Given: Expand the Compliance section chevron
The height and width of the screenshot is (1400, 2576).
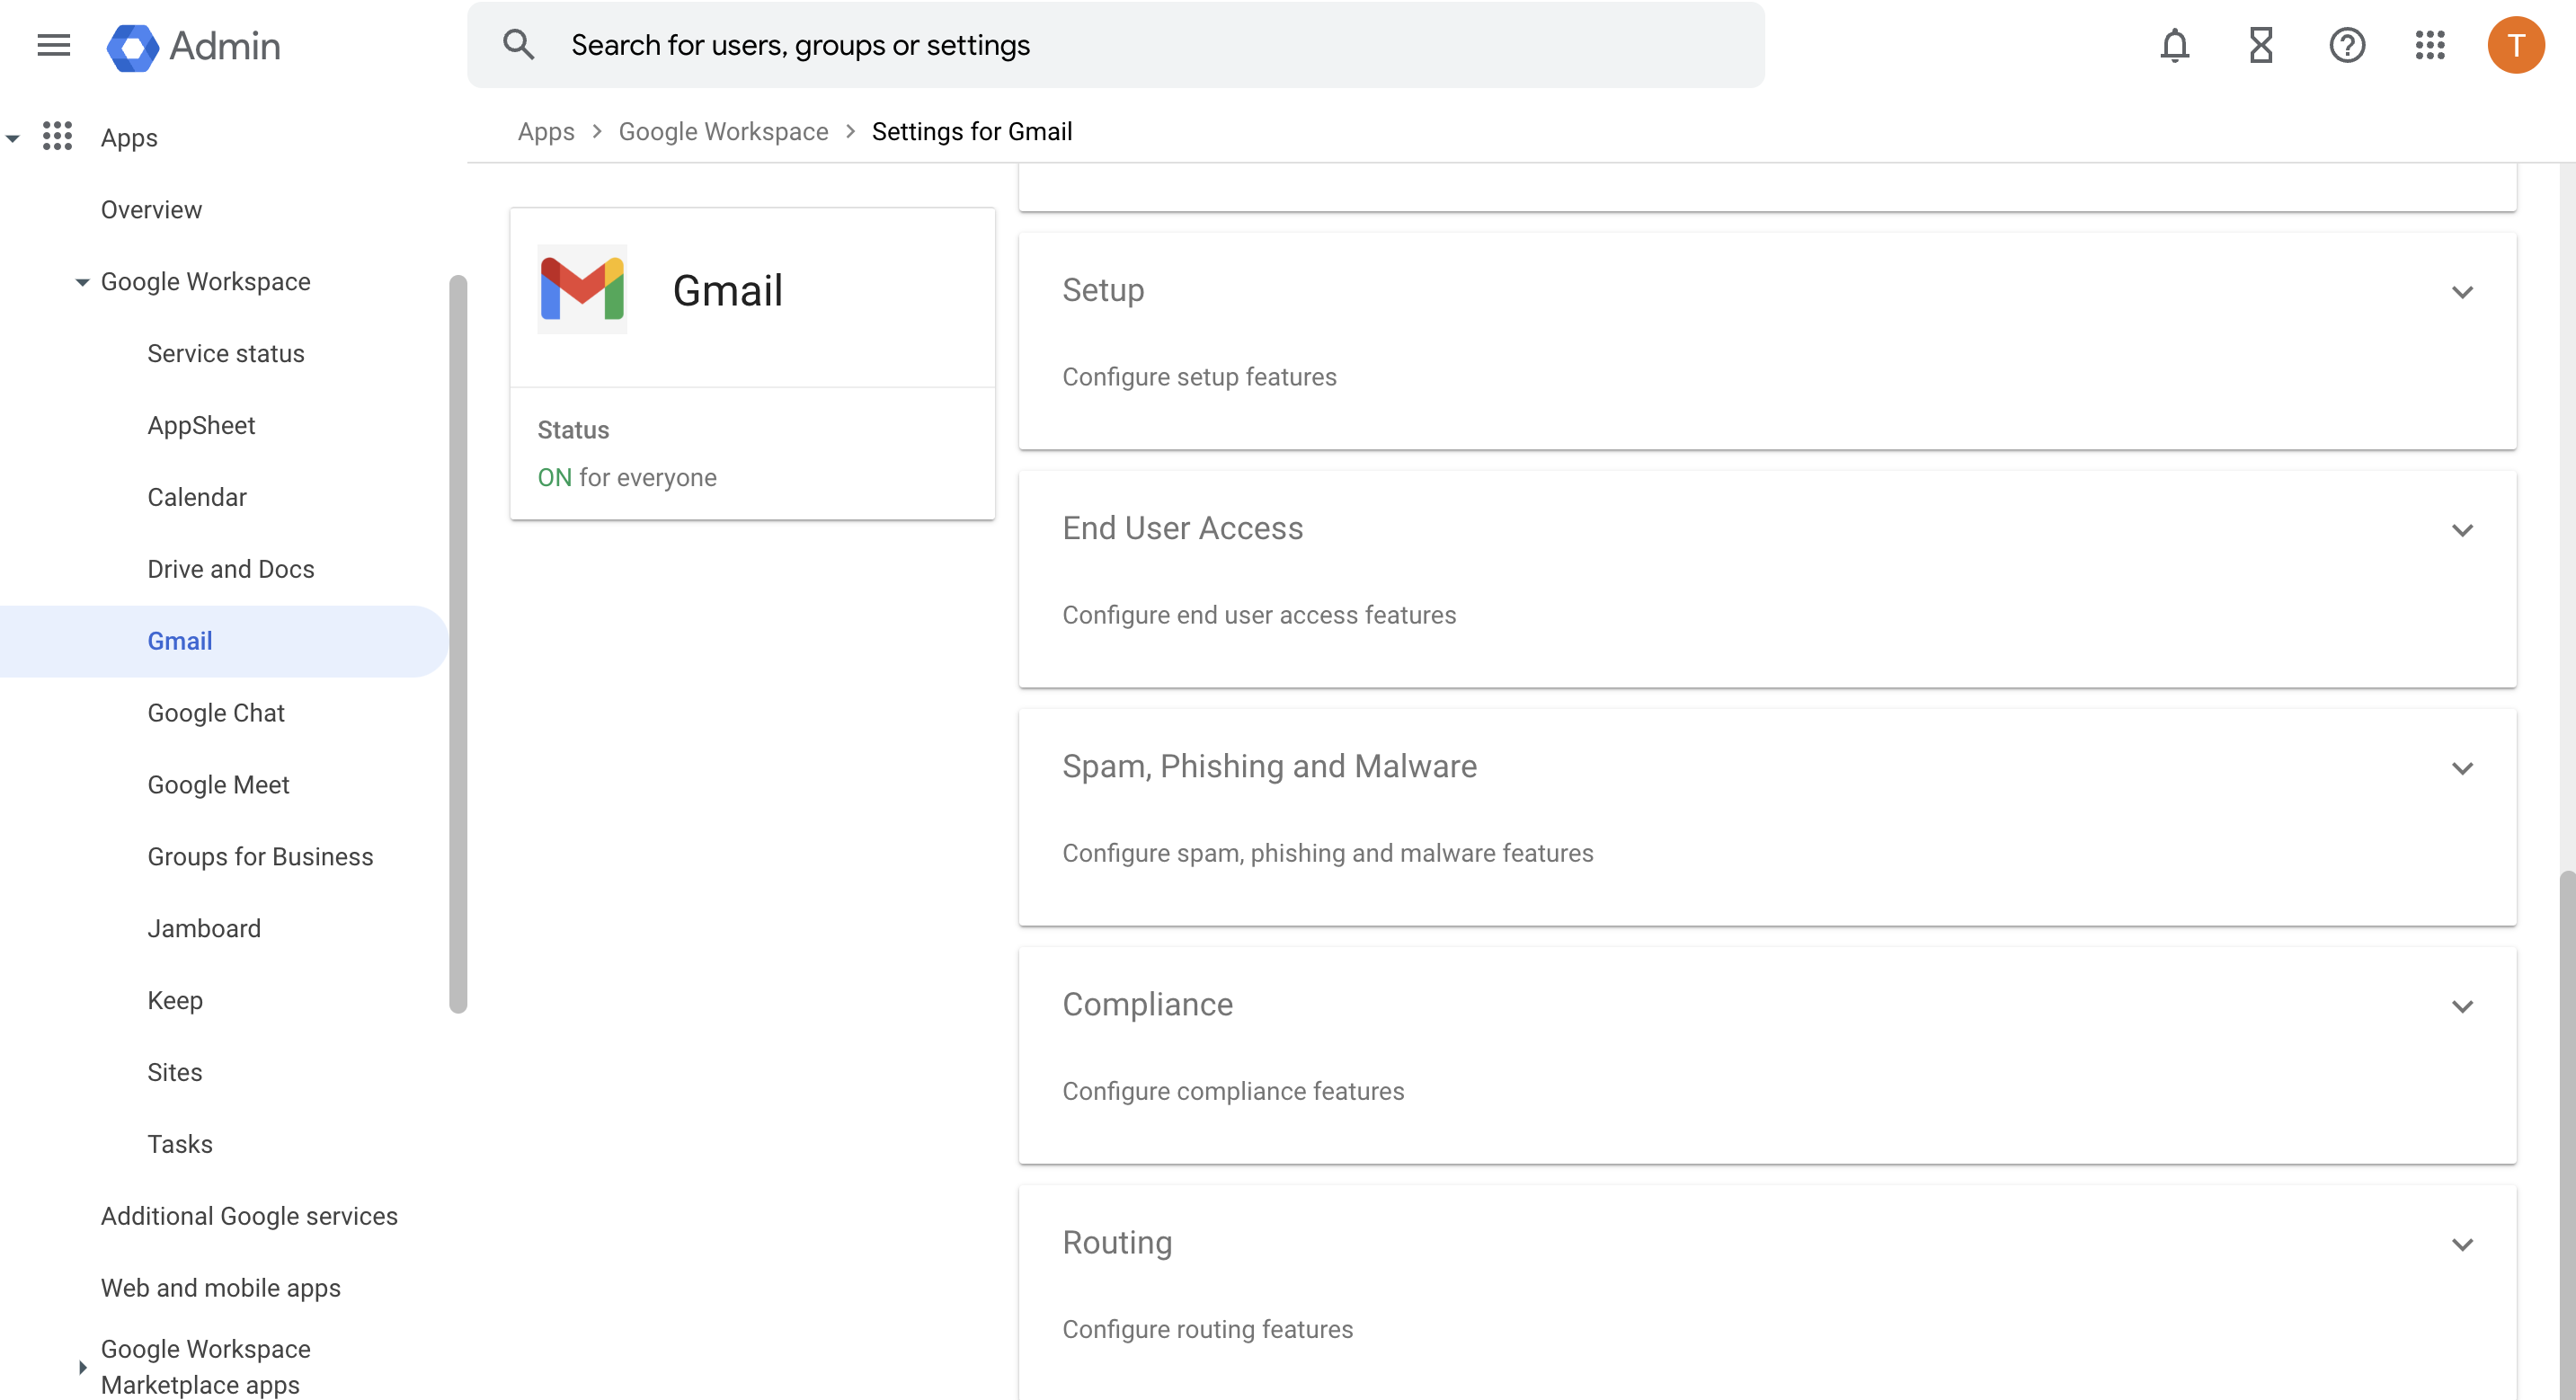Looking at the screenshot, I should (x=2462, y=1006).
